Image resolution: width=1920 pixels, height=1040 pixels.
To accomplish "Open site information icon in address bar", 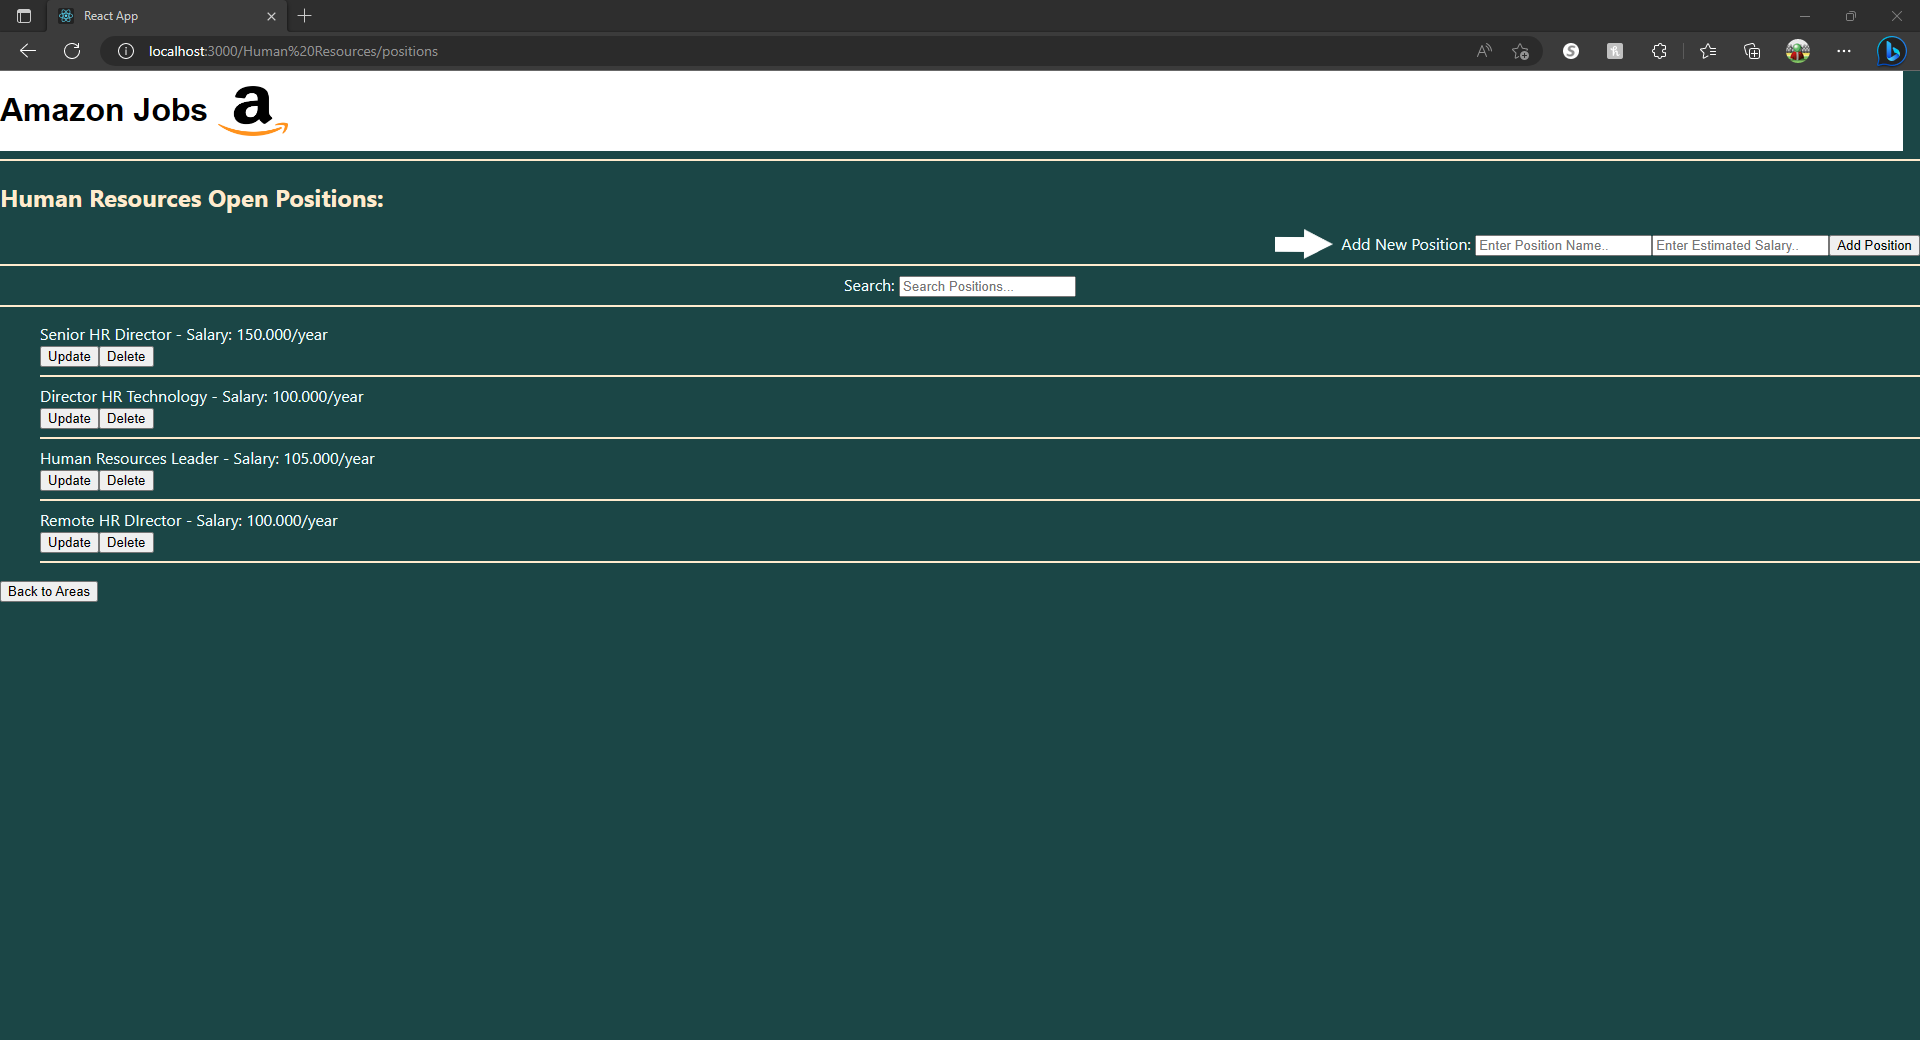I will (126, 51).
